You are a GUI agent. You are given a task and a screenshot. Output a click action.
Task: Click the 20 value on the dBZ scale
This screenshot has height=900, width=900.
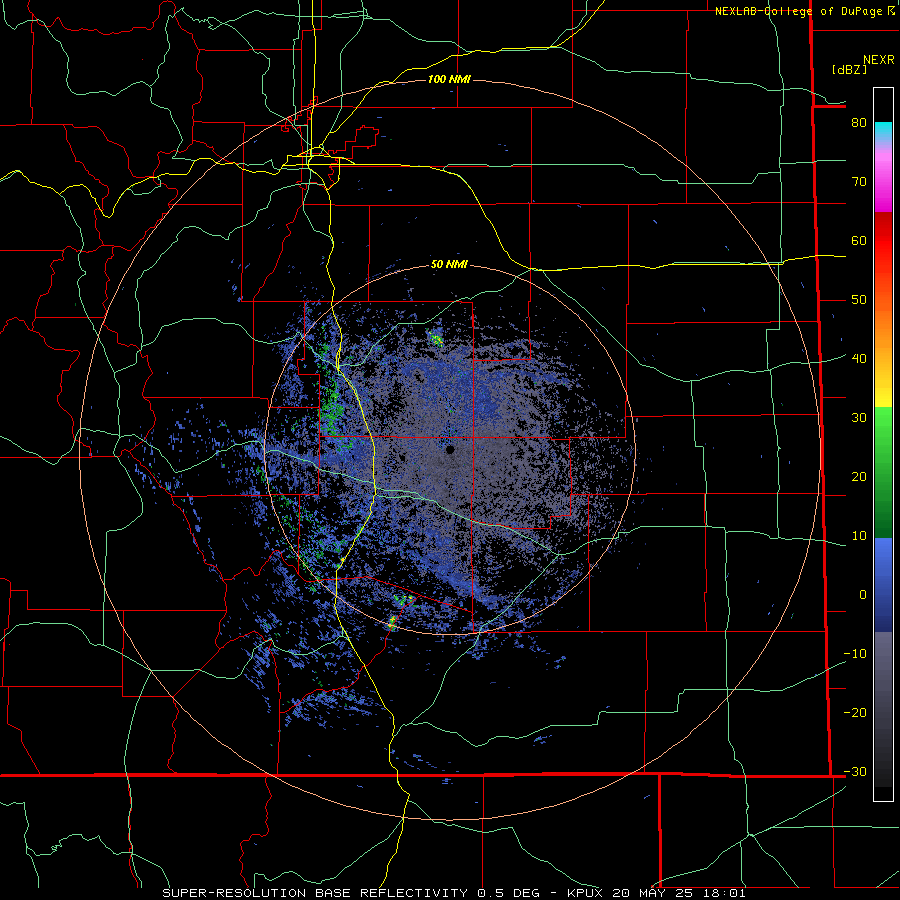pos(859,476)
